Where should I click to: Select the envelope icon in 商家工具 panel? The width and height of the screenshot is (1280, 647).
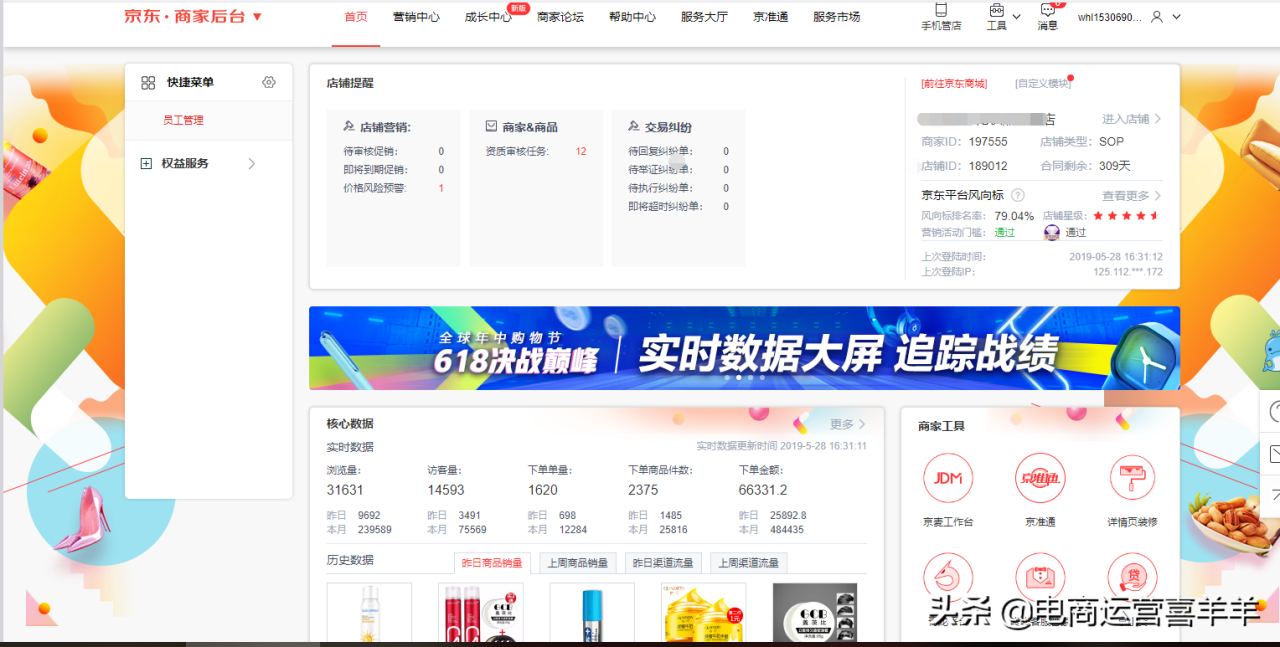1040,577
